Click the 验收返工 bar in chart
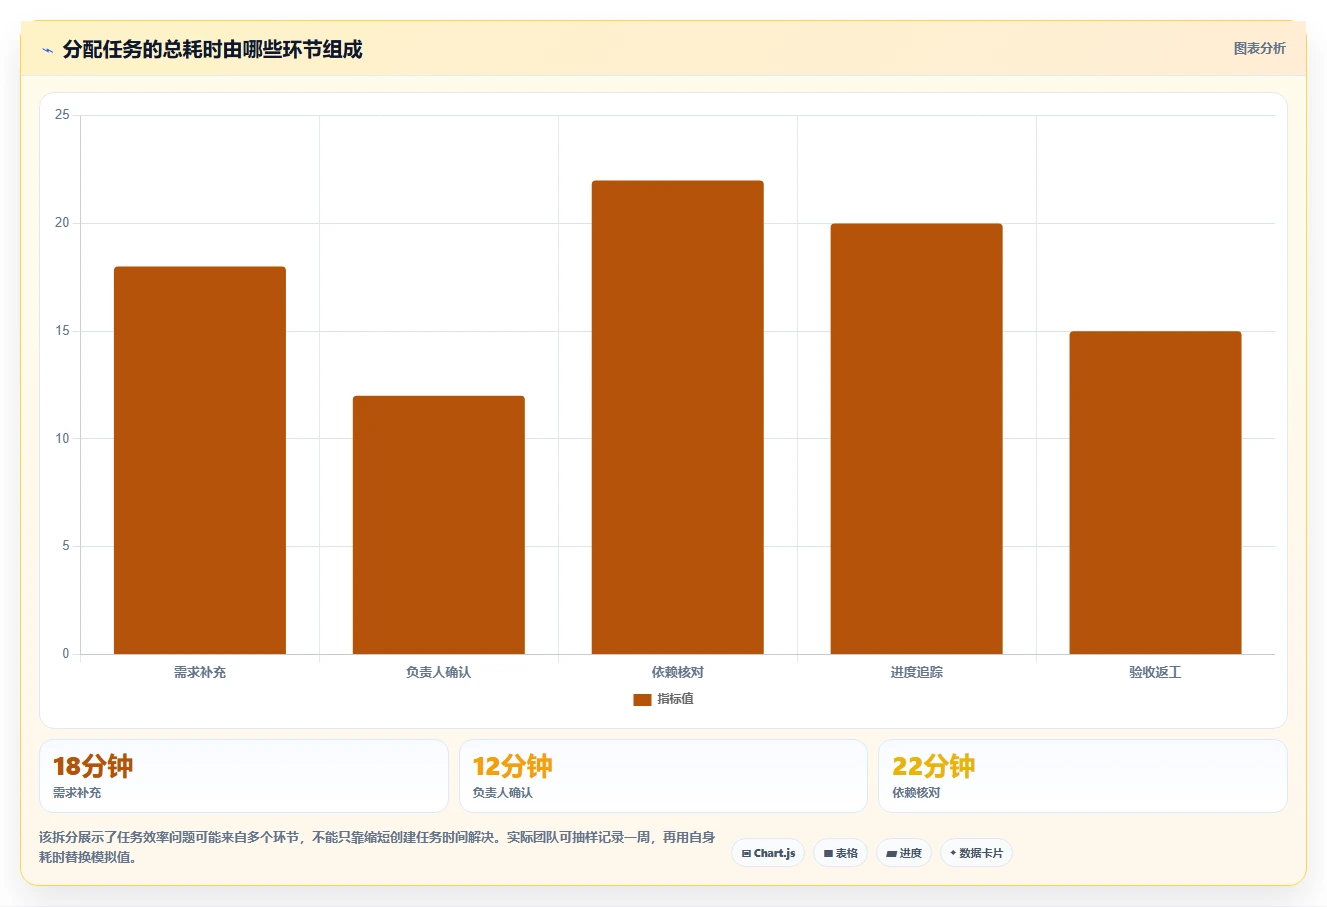Viewport: 1327px width, 907px height. pos(1155,493)
